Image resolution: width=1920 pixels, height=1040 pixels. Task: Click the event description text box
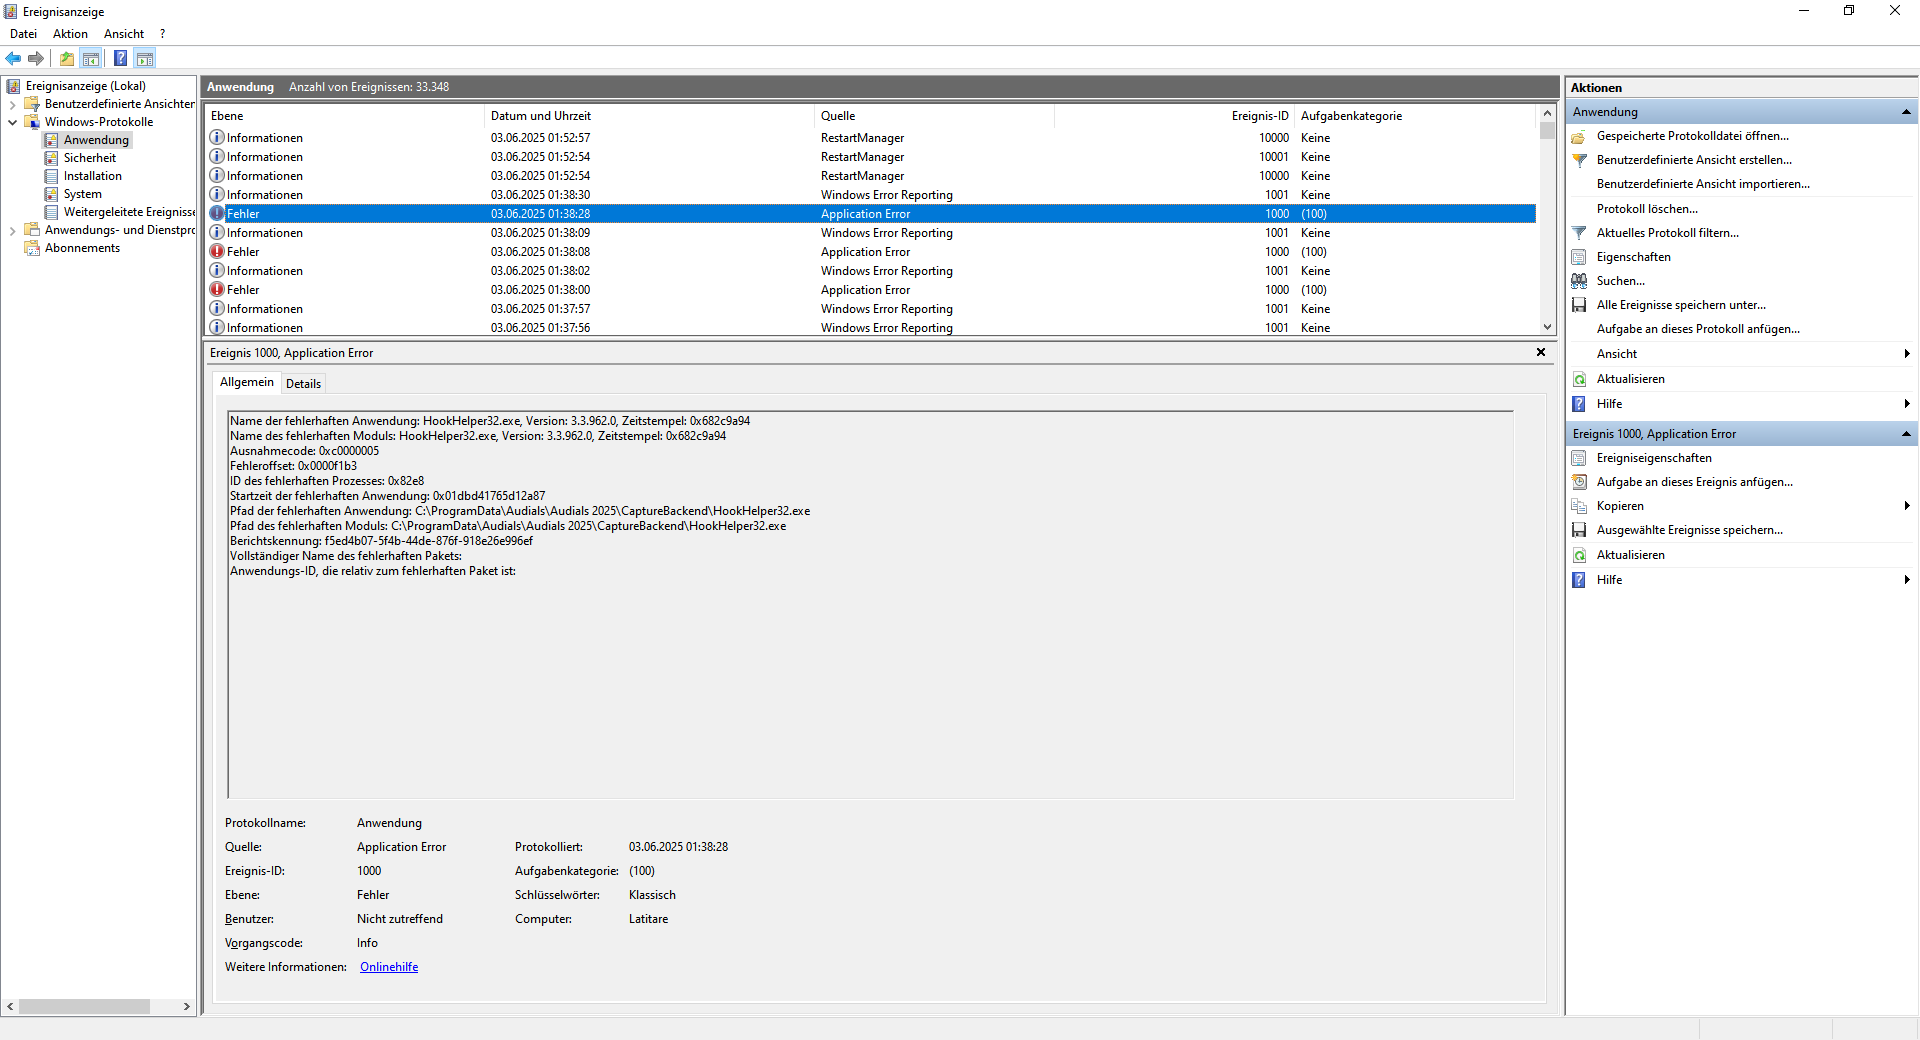point(870,604)
